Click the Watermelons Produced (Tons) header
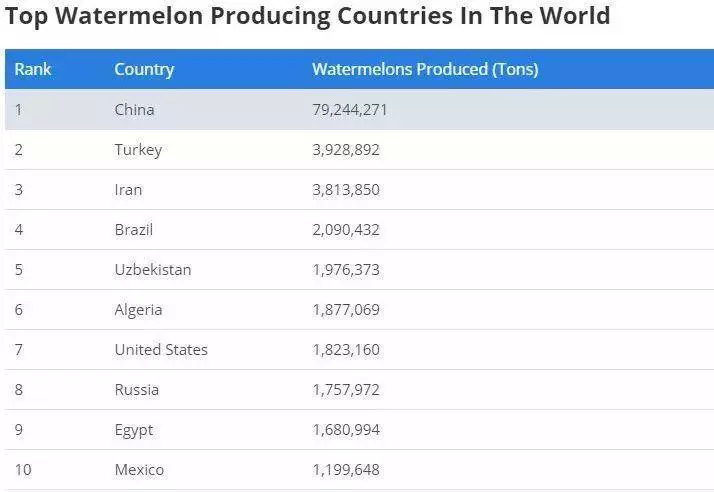 (x=425, y=70)
